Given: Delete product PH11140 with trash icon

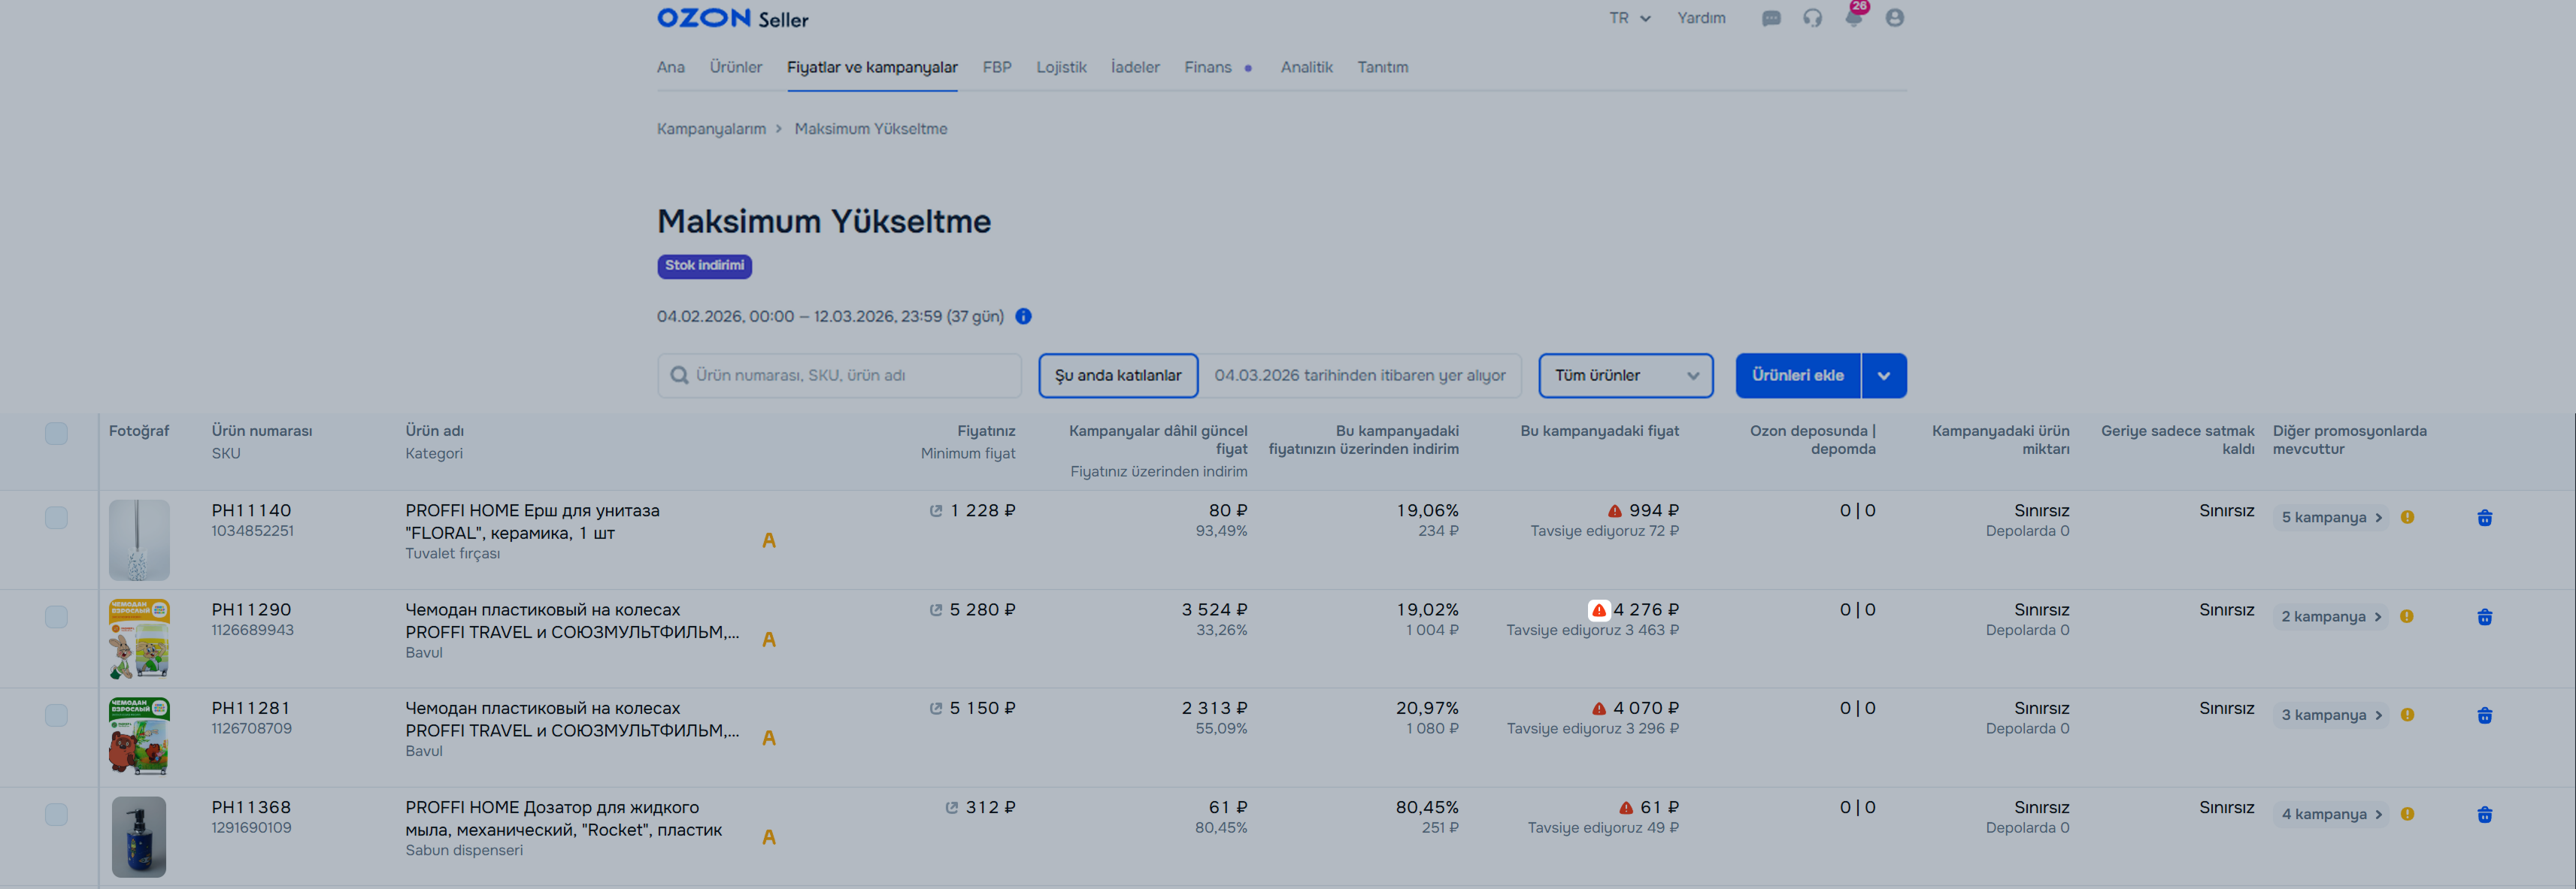Looking at the screenshot, I should click(x=2484, y=518).
